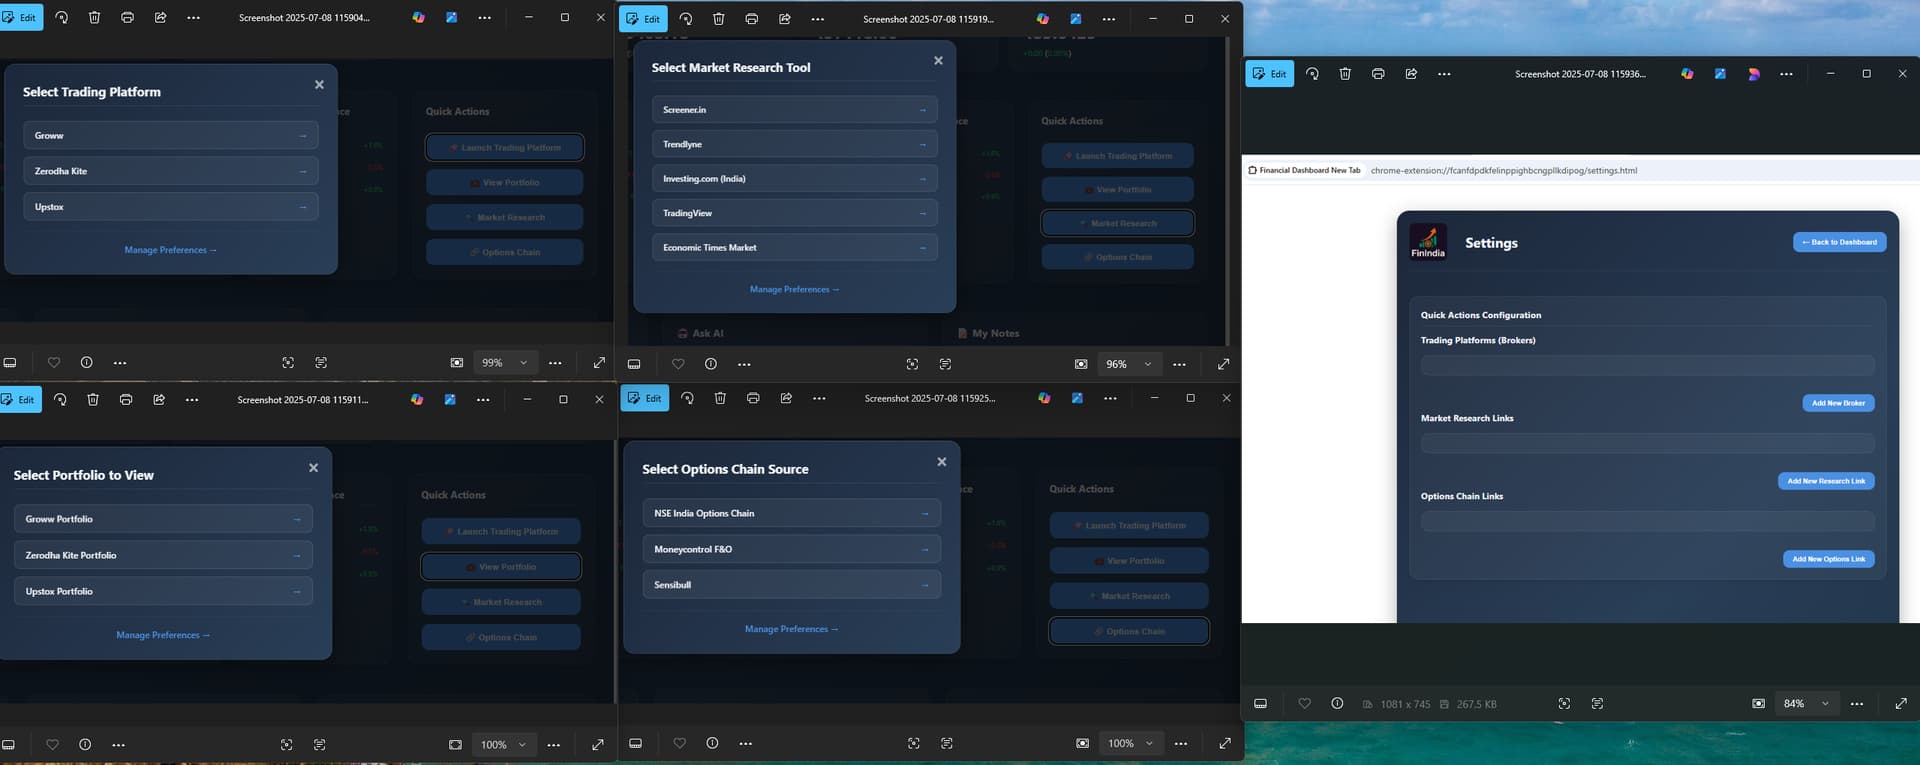Image resolution: width=1920 pixels, height=765 pixels.
Task: Favorite the 115919 screenshot with the heart
Action: (678, 364)
